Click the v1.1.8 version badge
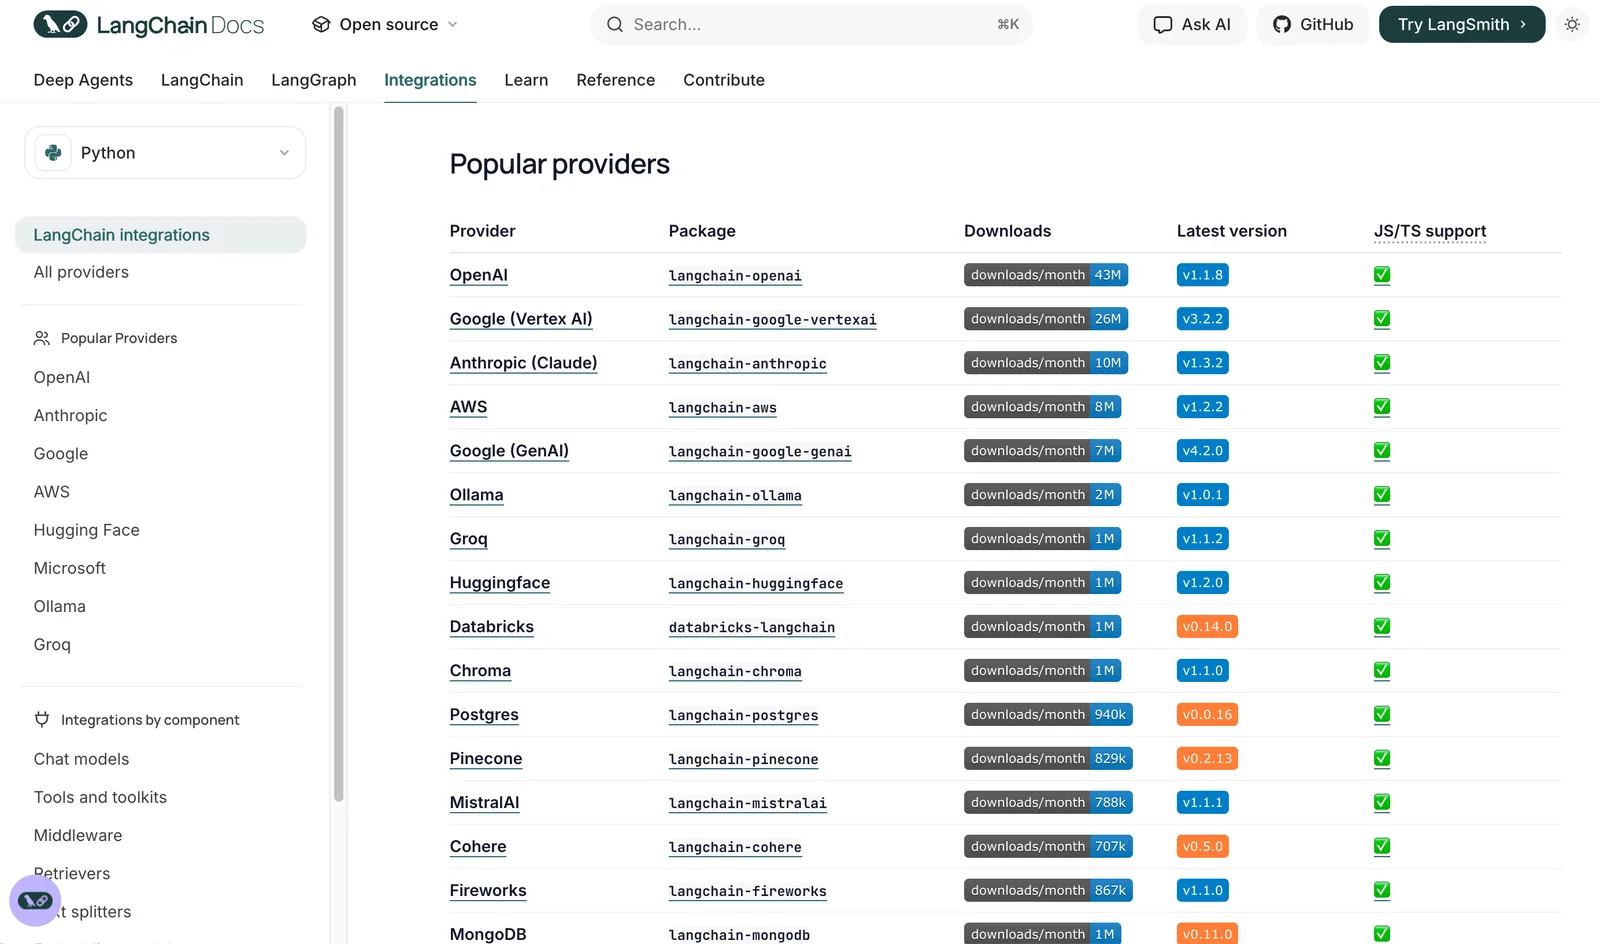The height and width of the screenshot is (944, 1600). 1202,275
